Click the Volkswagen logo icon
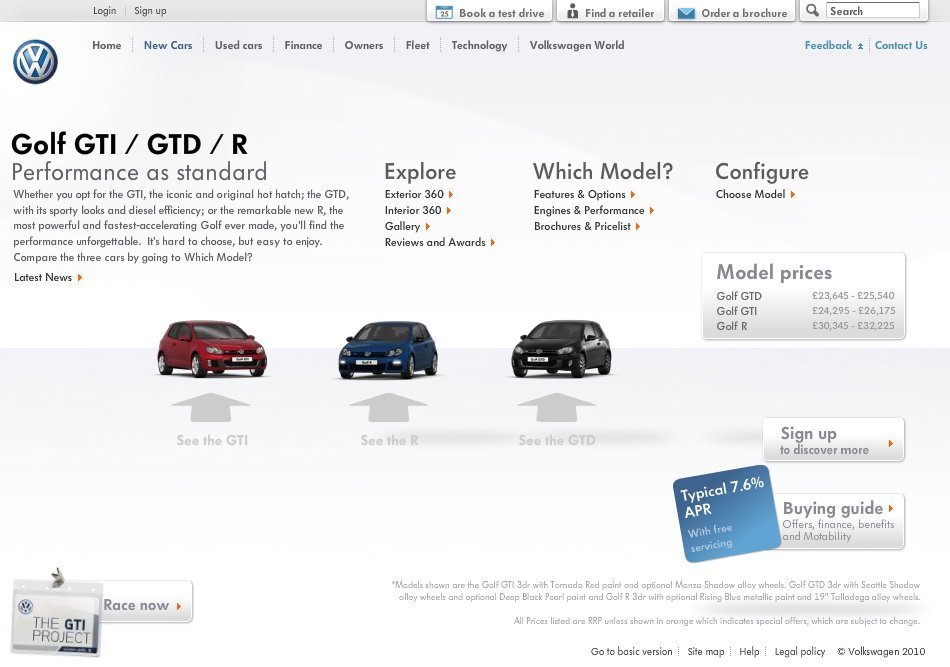This screenshot has height=667, width=950. [x=35, y=62]
